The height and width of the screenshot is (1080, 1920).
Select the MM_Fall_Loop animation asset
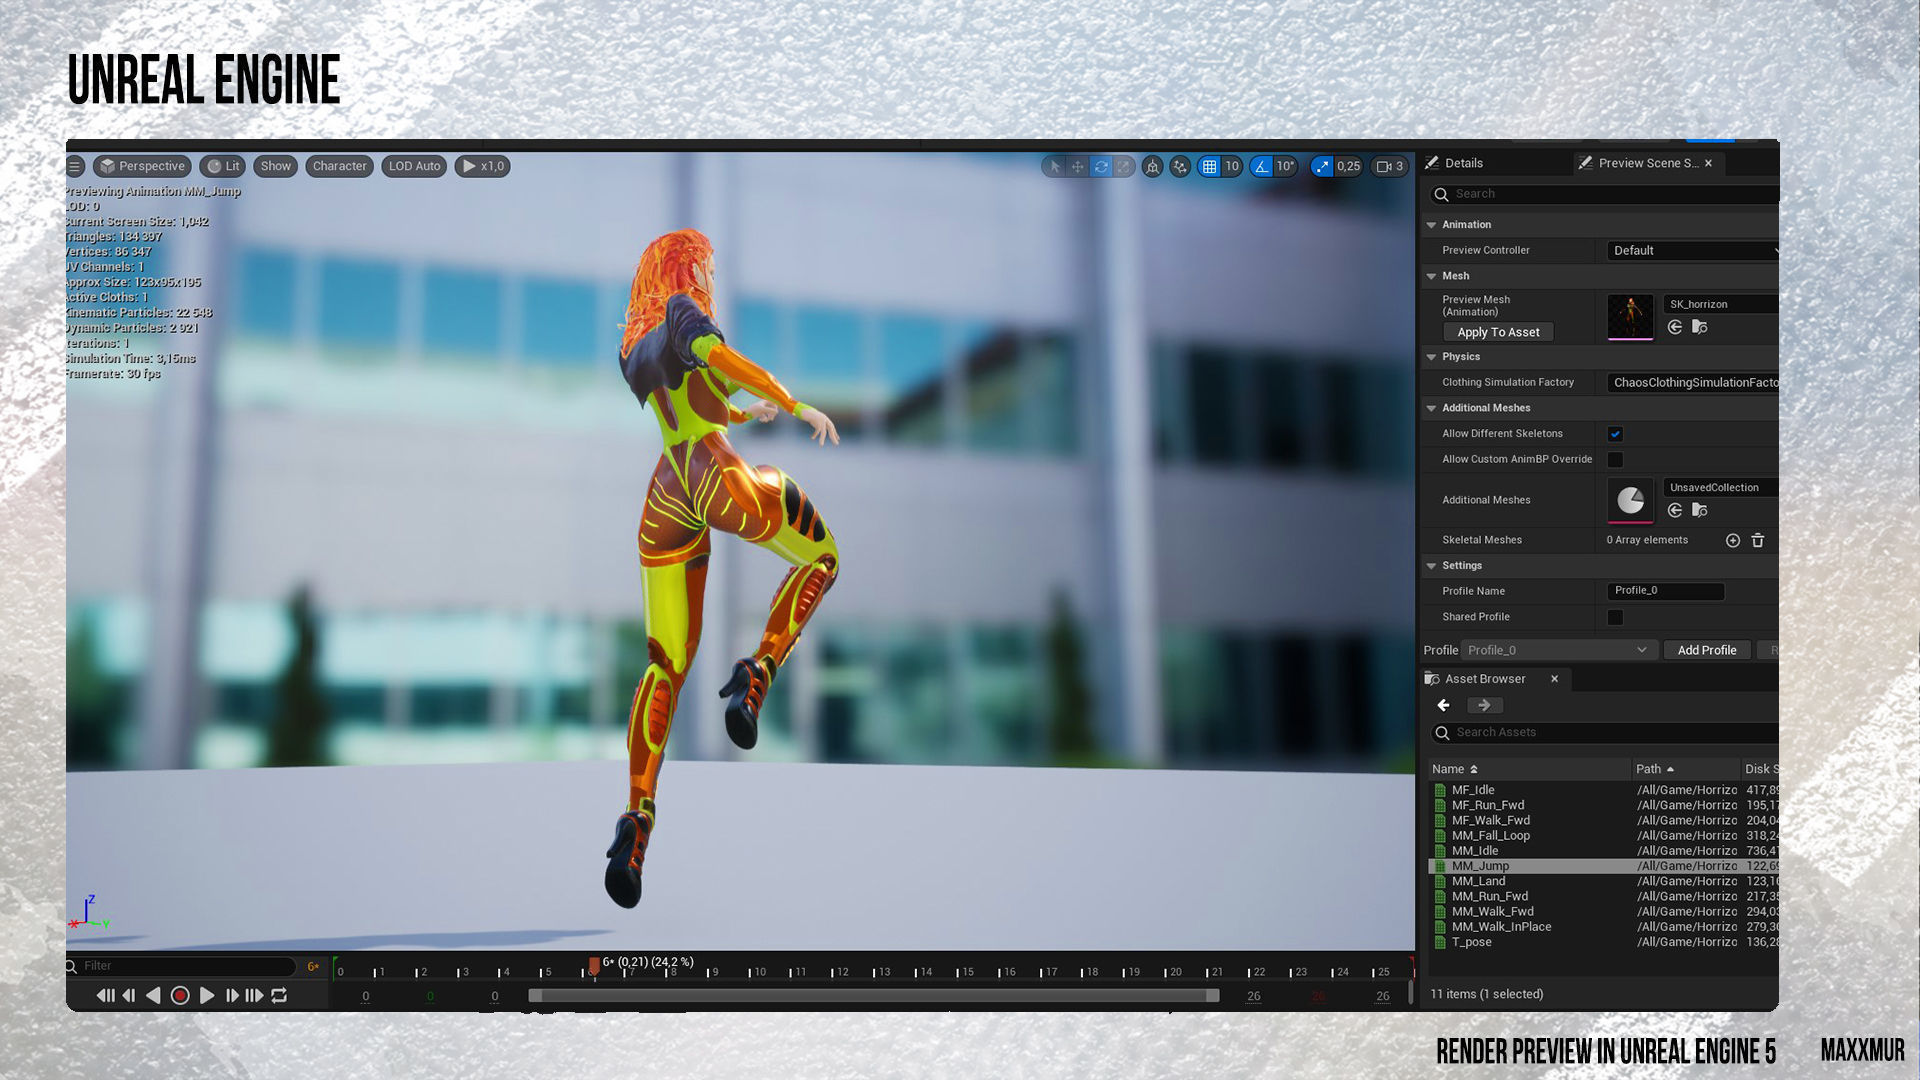pos(1490,836)
